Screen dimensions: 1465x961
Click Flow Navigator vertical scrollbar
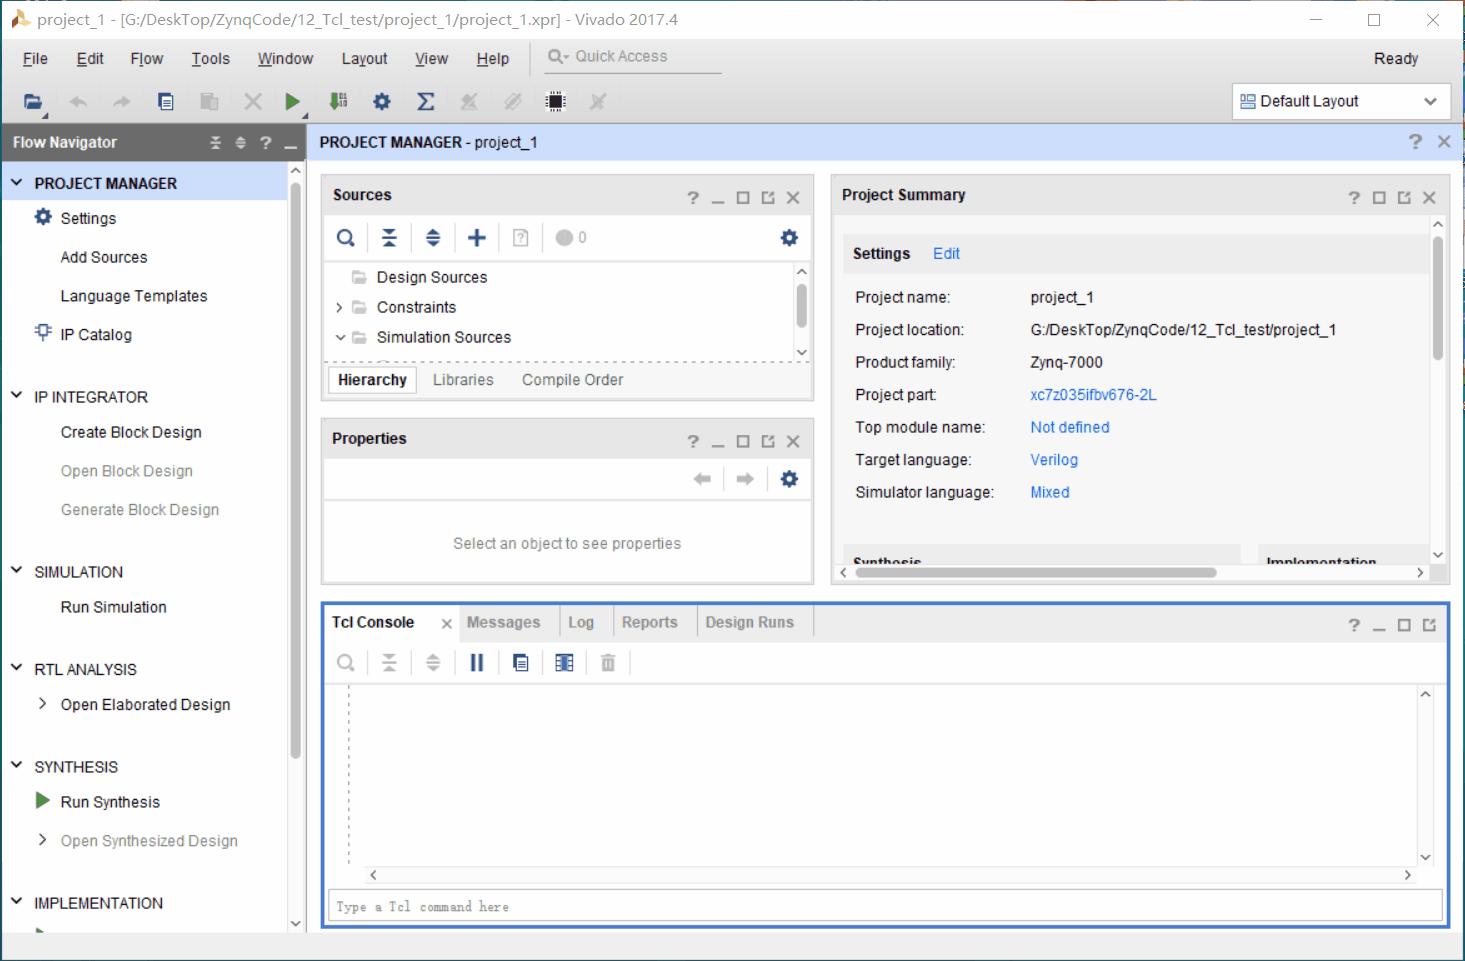(295, 470)
